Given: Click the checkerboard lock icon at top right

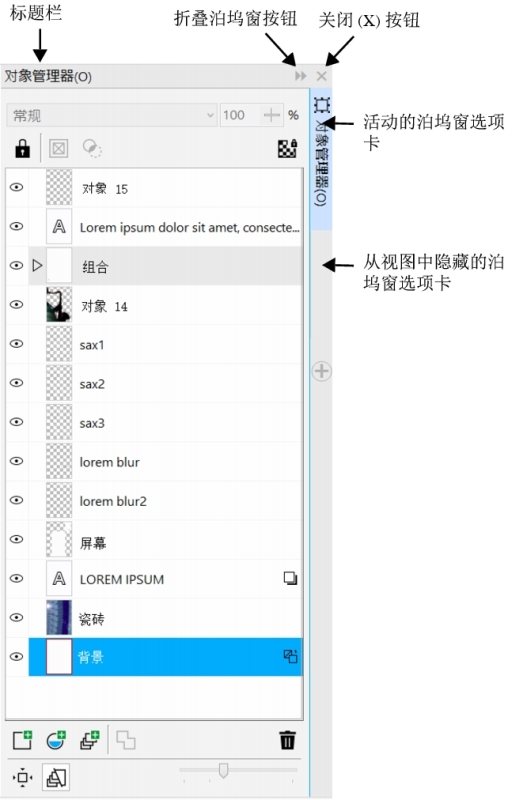Looking at the screenshot, I should click(288, 148).
